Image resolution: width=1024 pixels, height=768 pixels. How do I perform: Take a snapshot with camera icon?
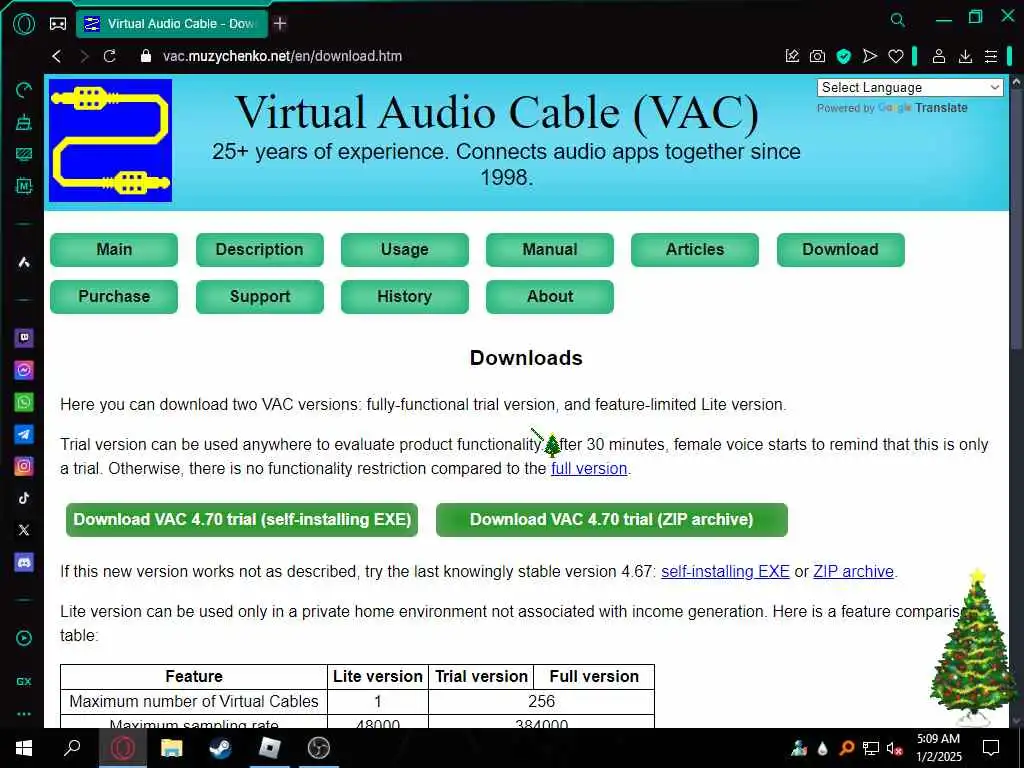pyautogui.click(x=818, y=56)
